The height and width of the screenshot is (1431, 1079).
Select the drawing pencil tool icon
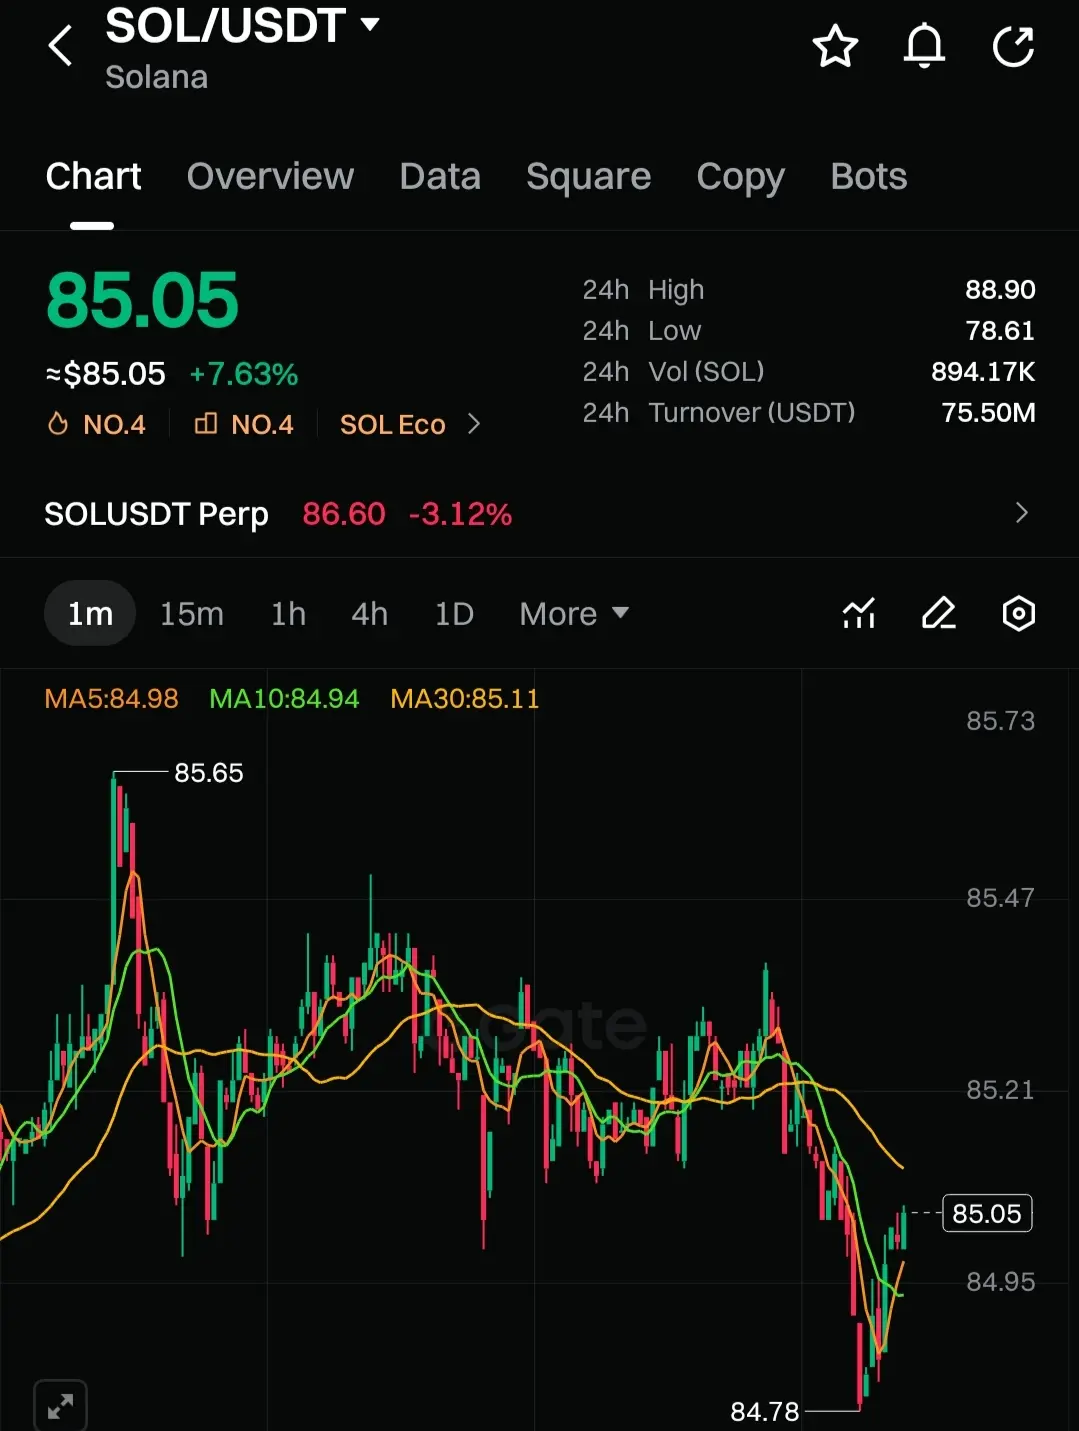938,613
